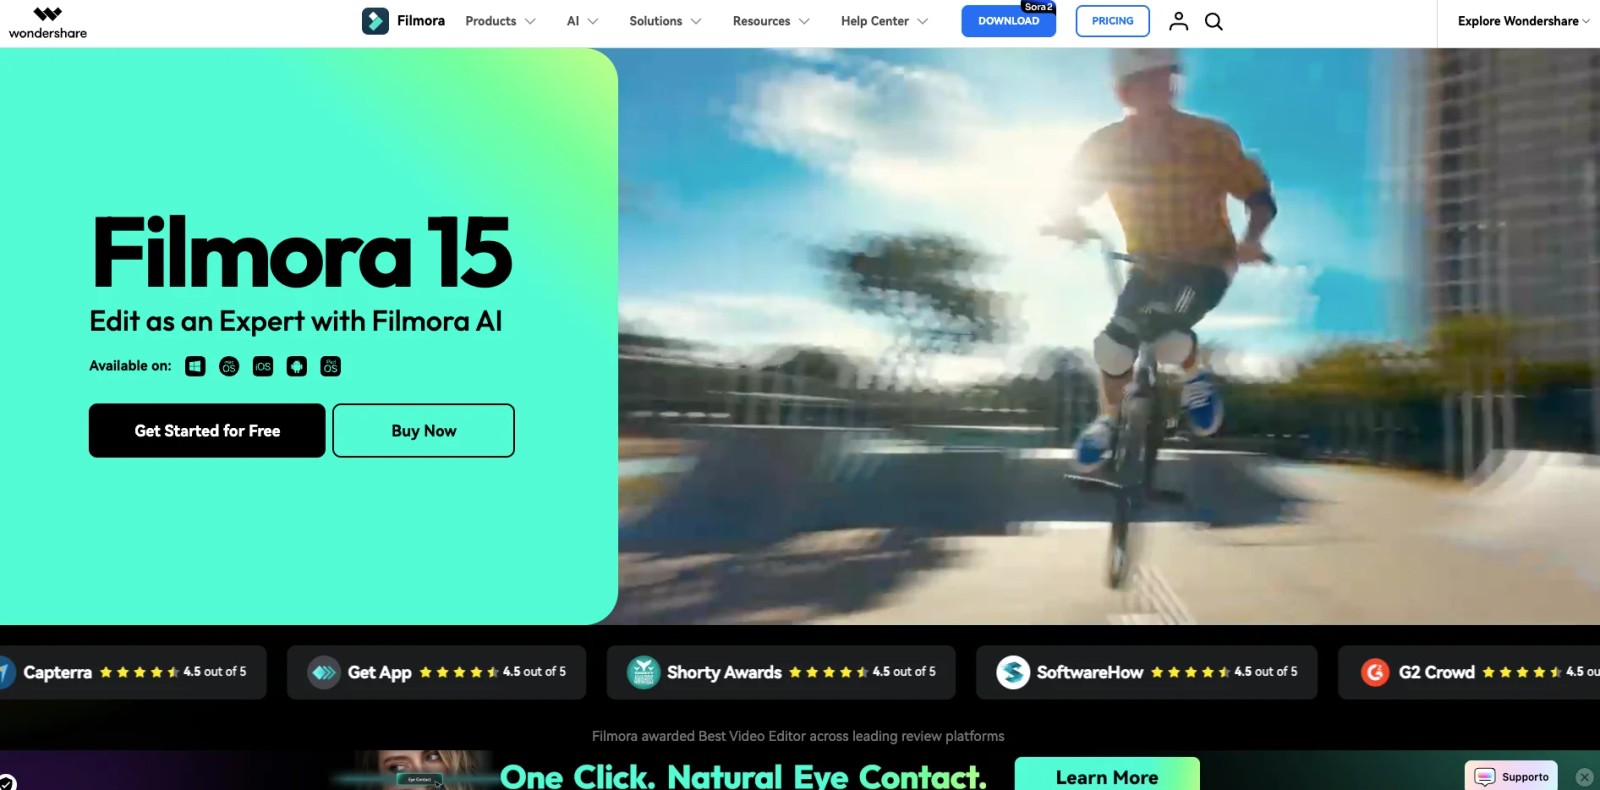Viewport: 1600px width, 790px height.
Task: Click the Get App logo icon
Action: tap(324, 672)
